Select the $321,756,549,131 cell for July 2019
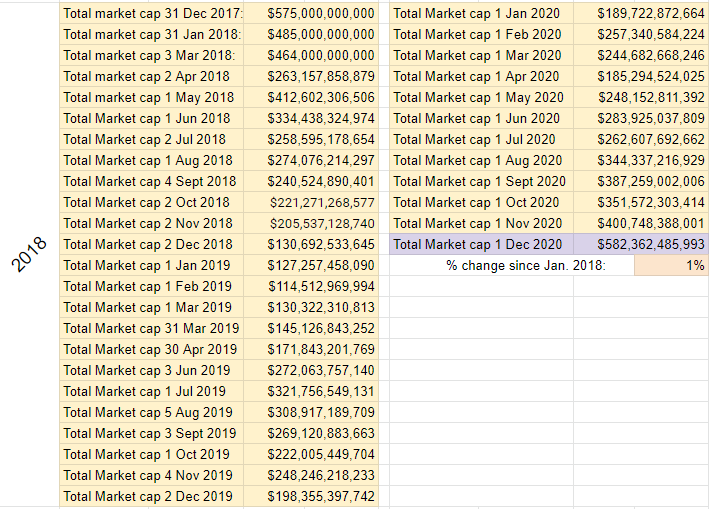709x509 pixels. [311, 391]
